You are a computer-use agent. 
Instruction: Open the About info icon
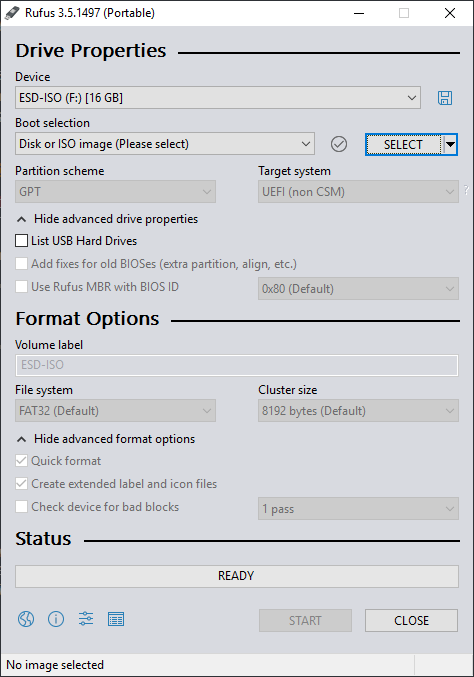(56, 619)
